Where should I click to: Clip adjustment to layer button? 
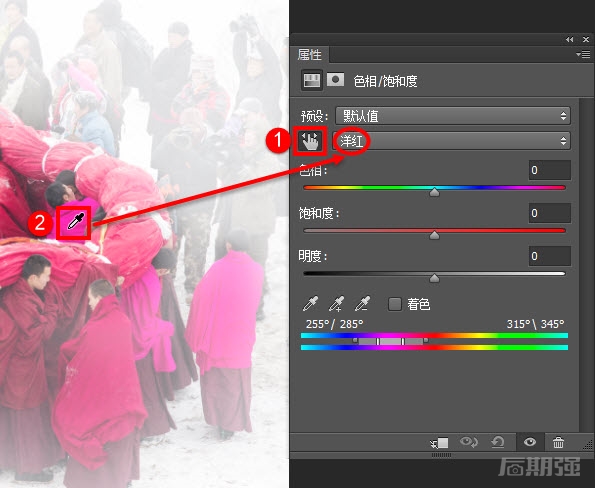[x=440, y=442]
